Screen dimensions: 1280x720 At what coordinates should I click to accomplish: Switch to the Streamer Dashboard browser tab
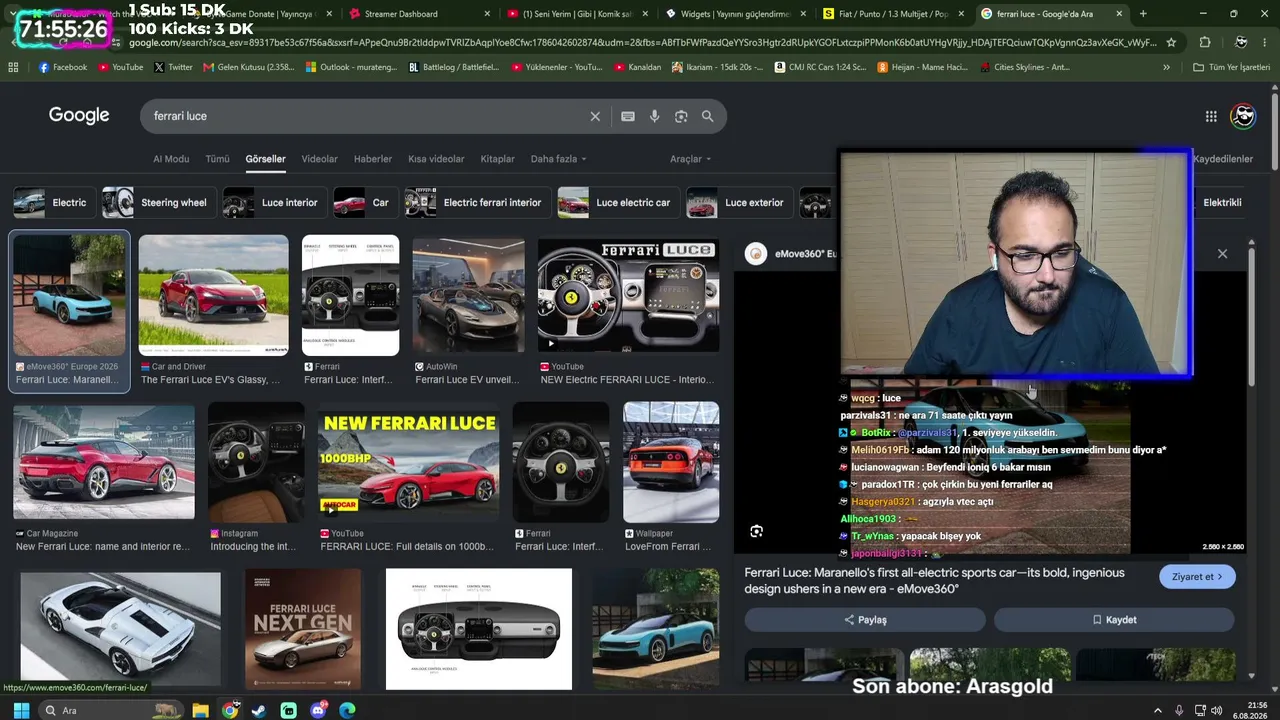click(410, 14)
